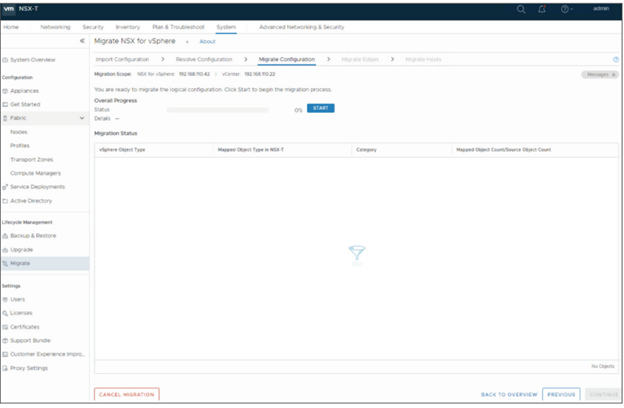Open the Messages badge button
Image resolution: width=624 pixels, height=408 pixels.
pos(600,75)
